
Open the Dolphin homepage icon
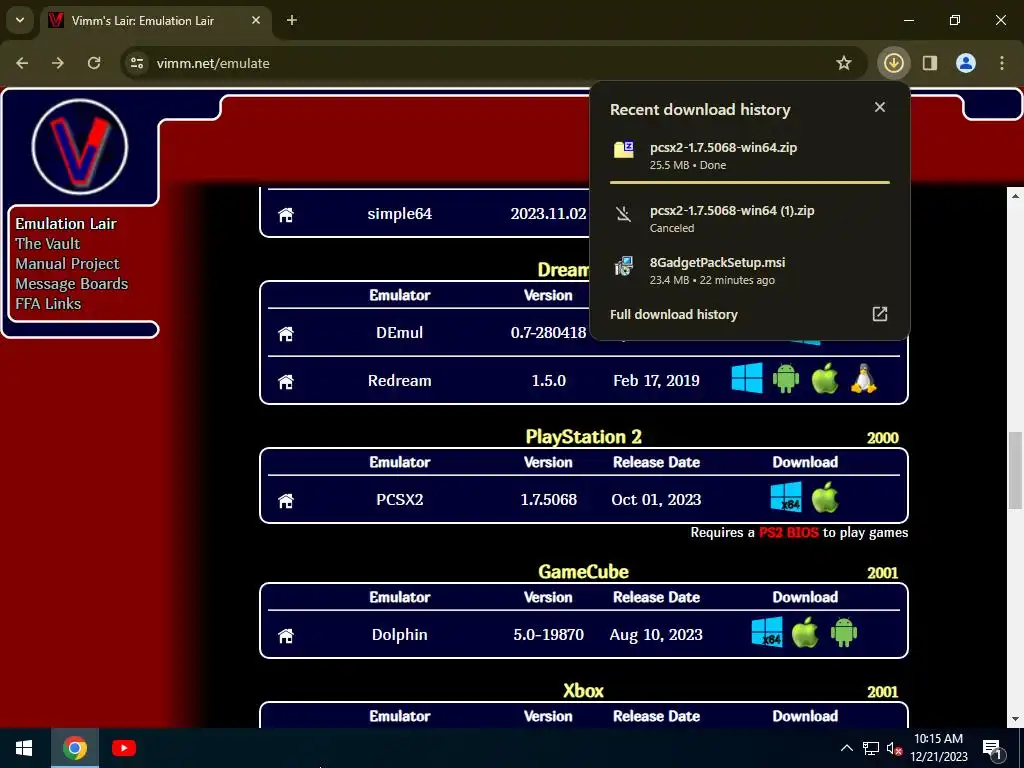coord(285,635)
